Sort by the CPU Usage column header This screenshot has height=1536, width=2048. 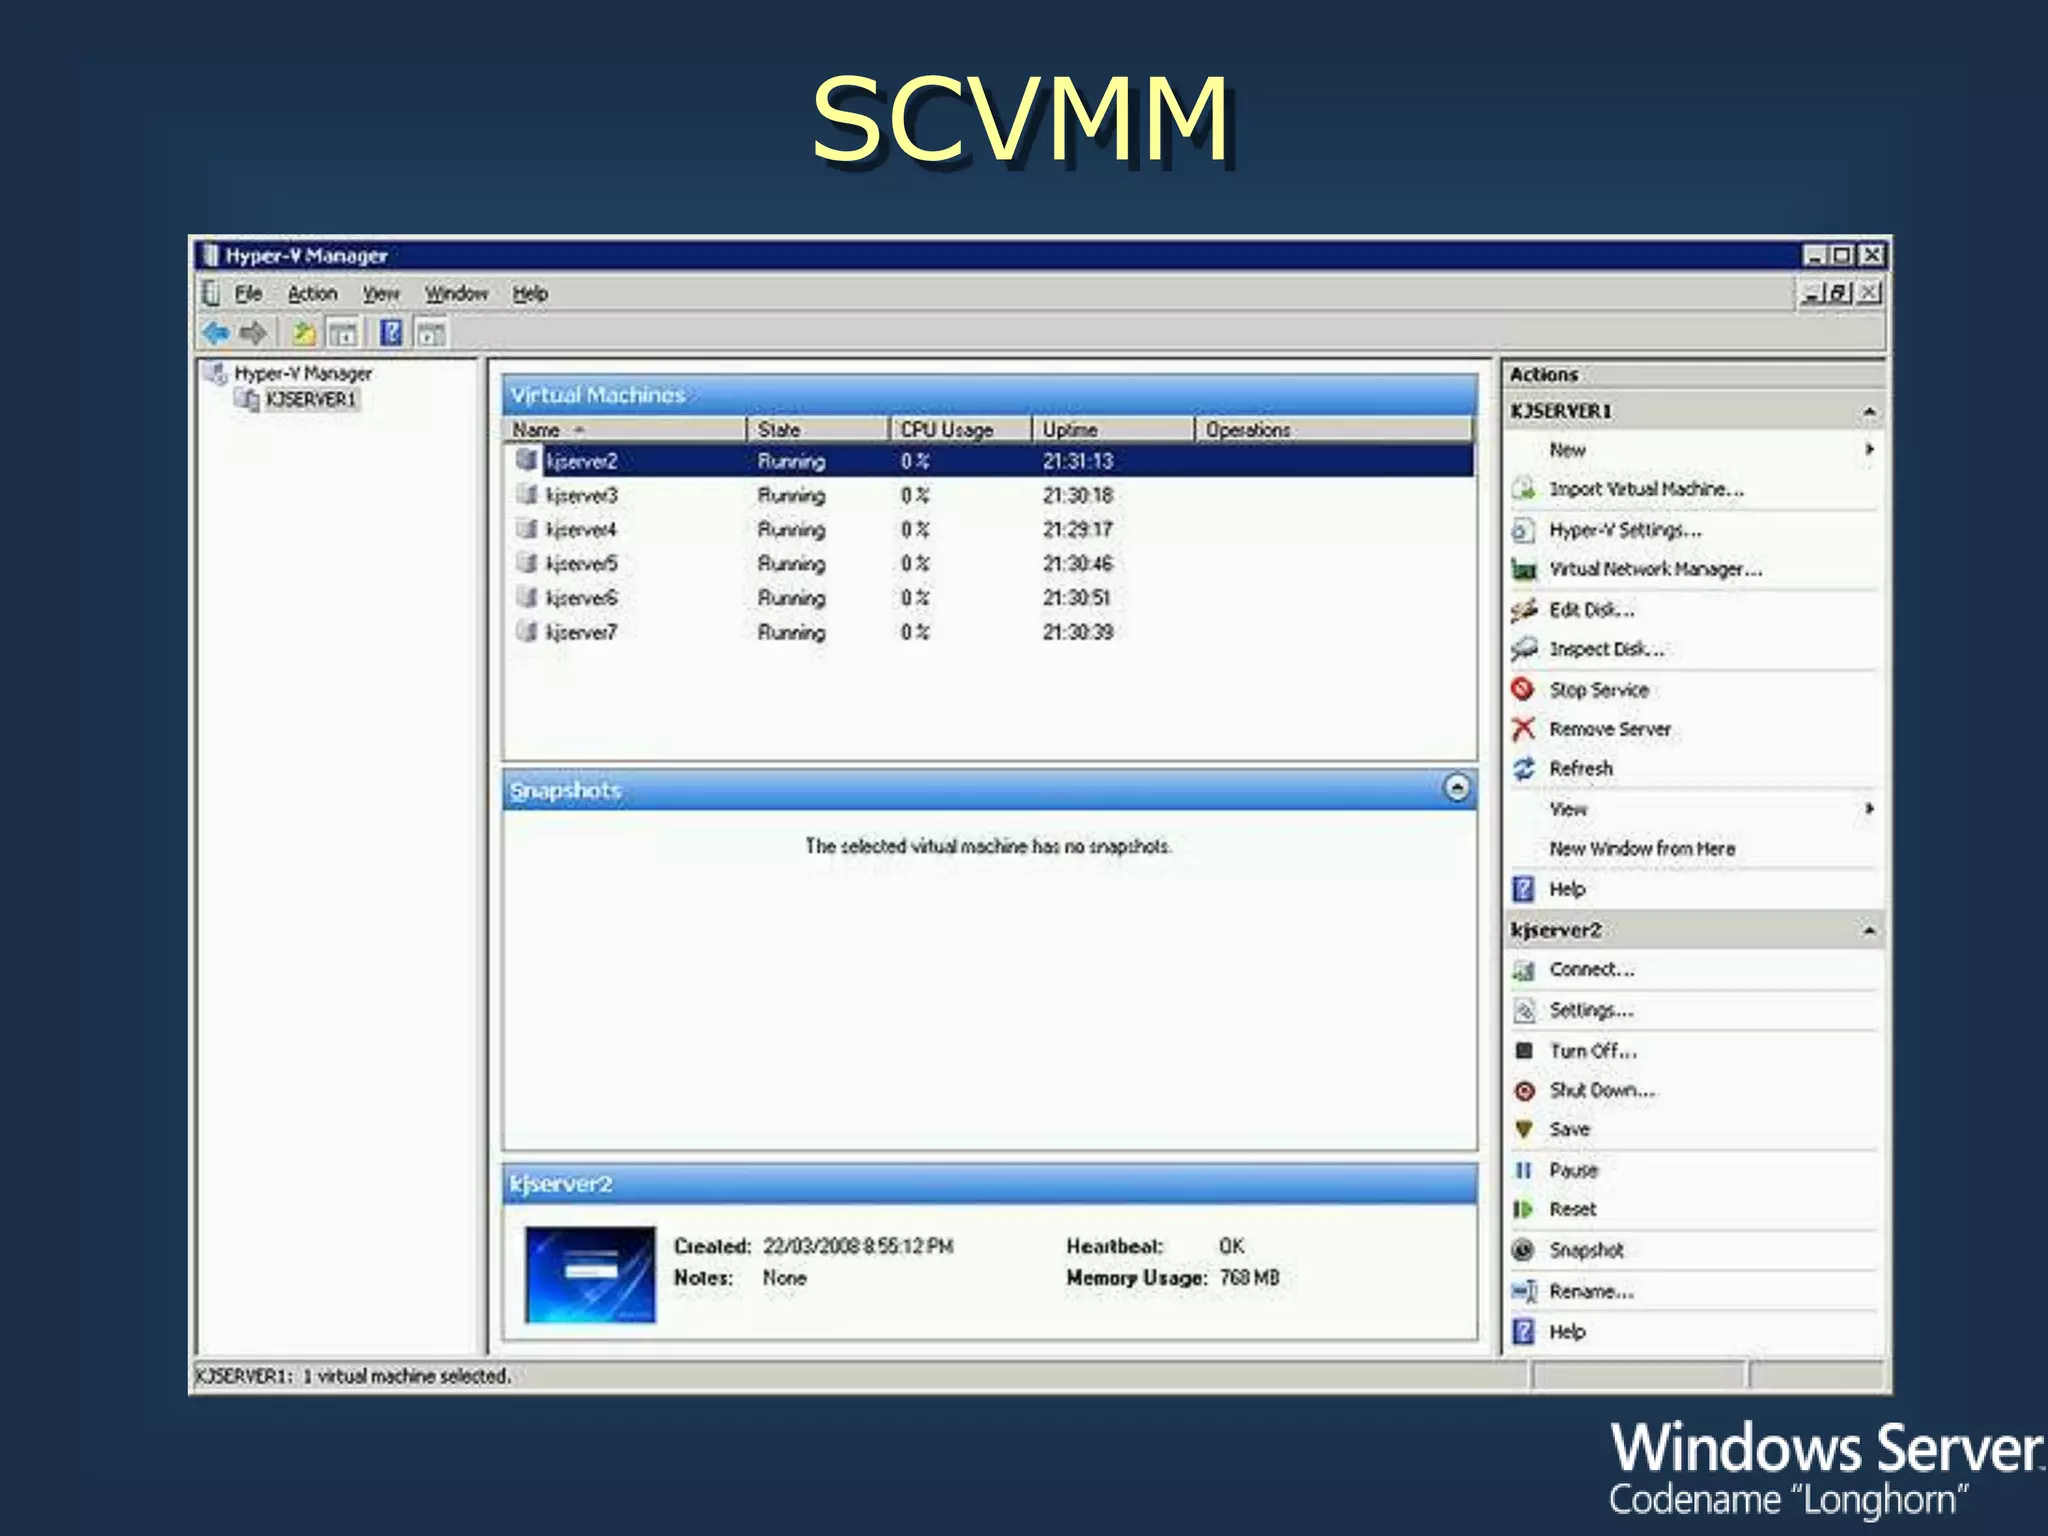pos(961,430)
